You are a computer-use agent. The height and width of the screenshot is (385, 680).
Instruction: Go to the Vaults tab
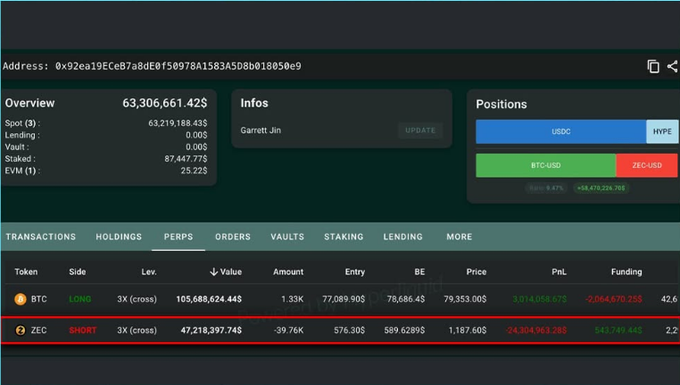(288, 237)
